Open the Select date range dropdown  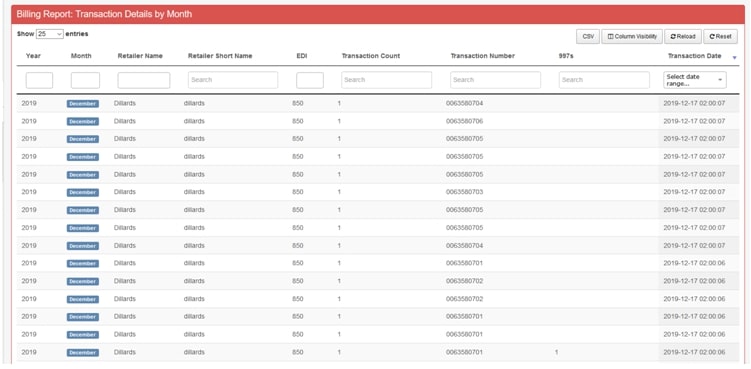(x=694, y=80)
